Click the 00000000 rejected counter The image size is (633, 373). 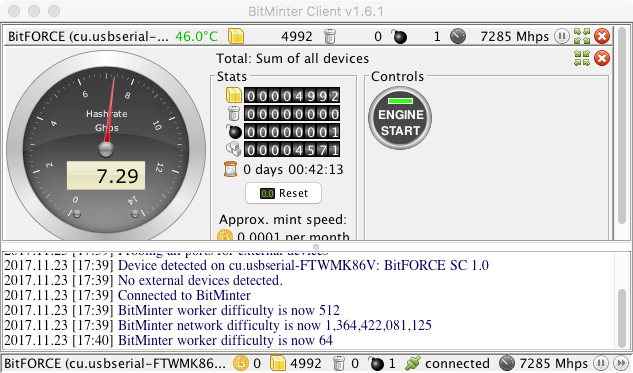(292, 114)
